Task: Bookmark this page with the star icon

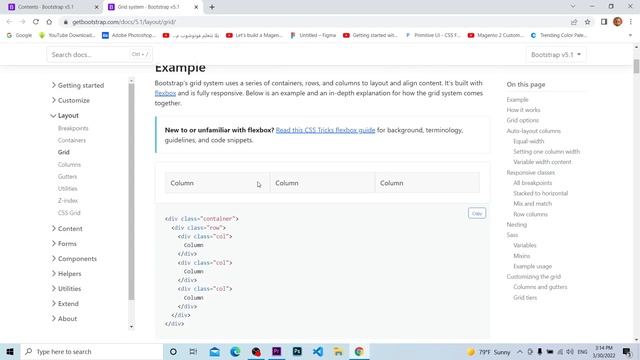Action: pyautogui.click(x=587, y=22)
